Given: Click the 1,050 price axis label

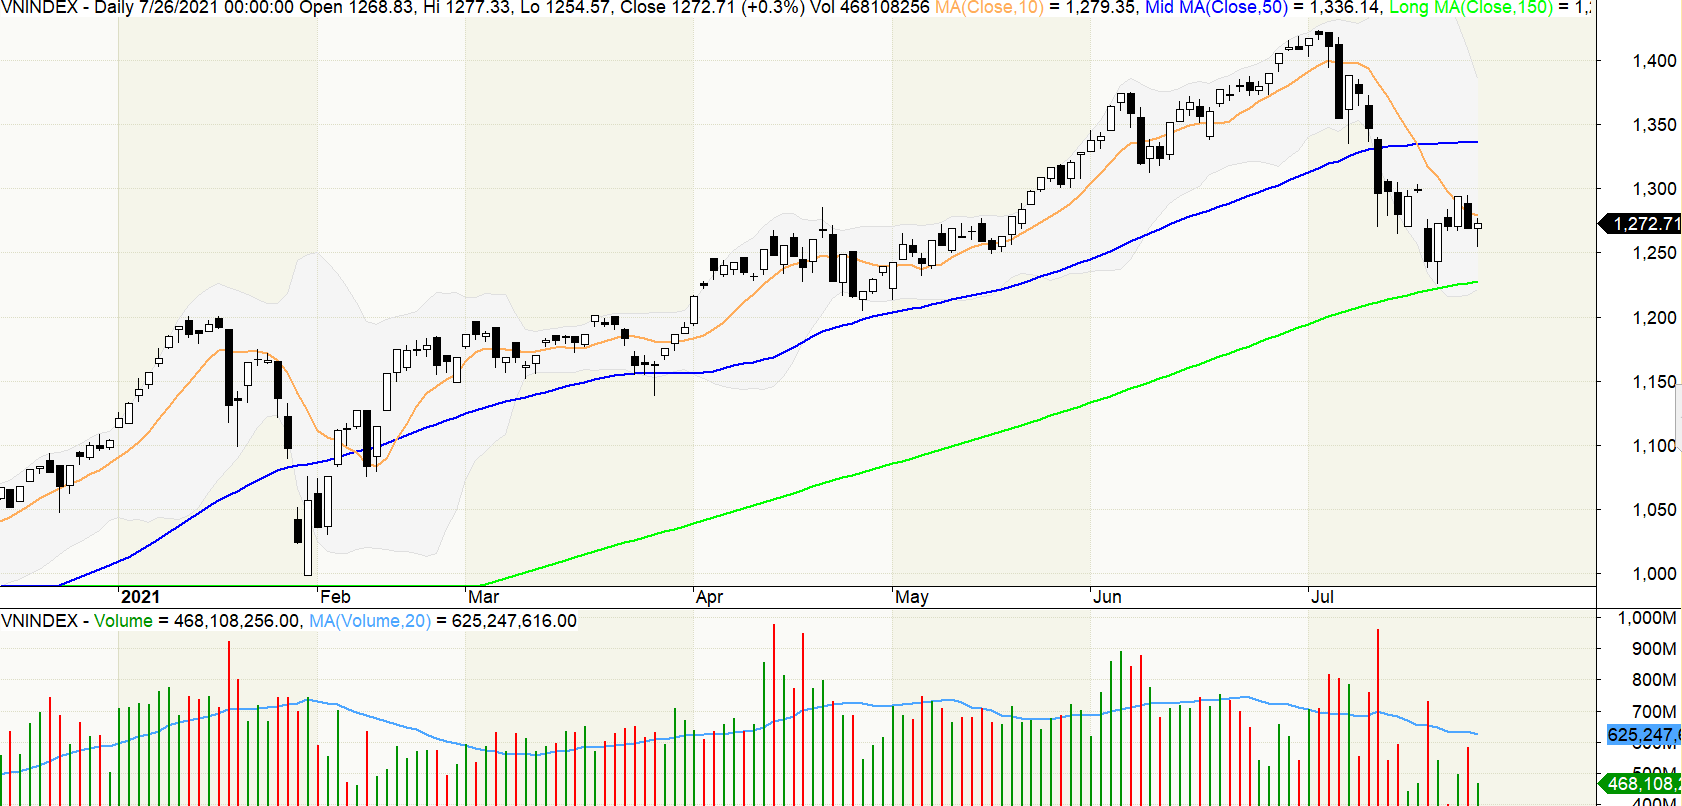Looking at the screenshot, I should coord(1654,510).
